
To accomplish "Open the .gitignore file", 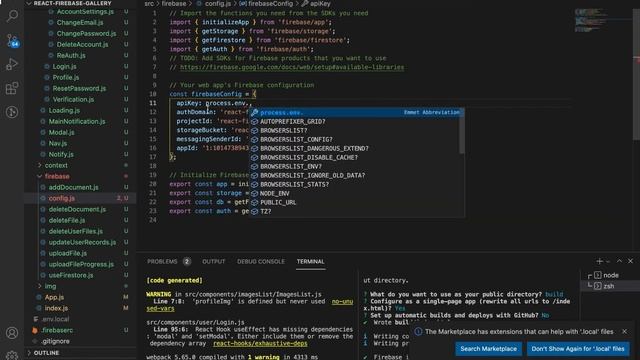I will tap(56, 341).
